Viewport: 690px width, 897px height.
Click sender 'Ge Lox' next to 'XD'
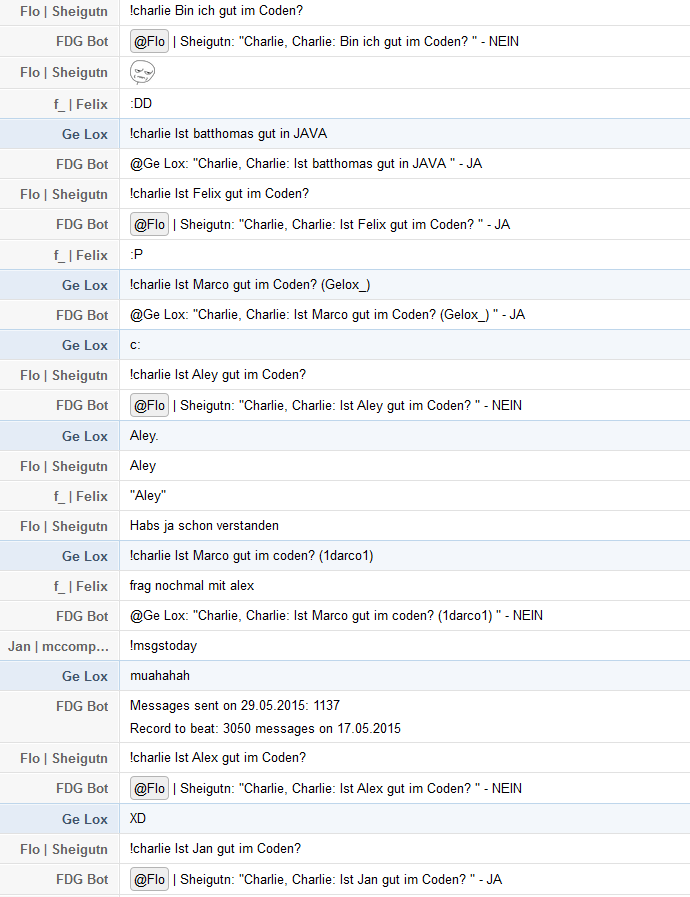click(x=85, y=819)
